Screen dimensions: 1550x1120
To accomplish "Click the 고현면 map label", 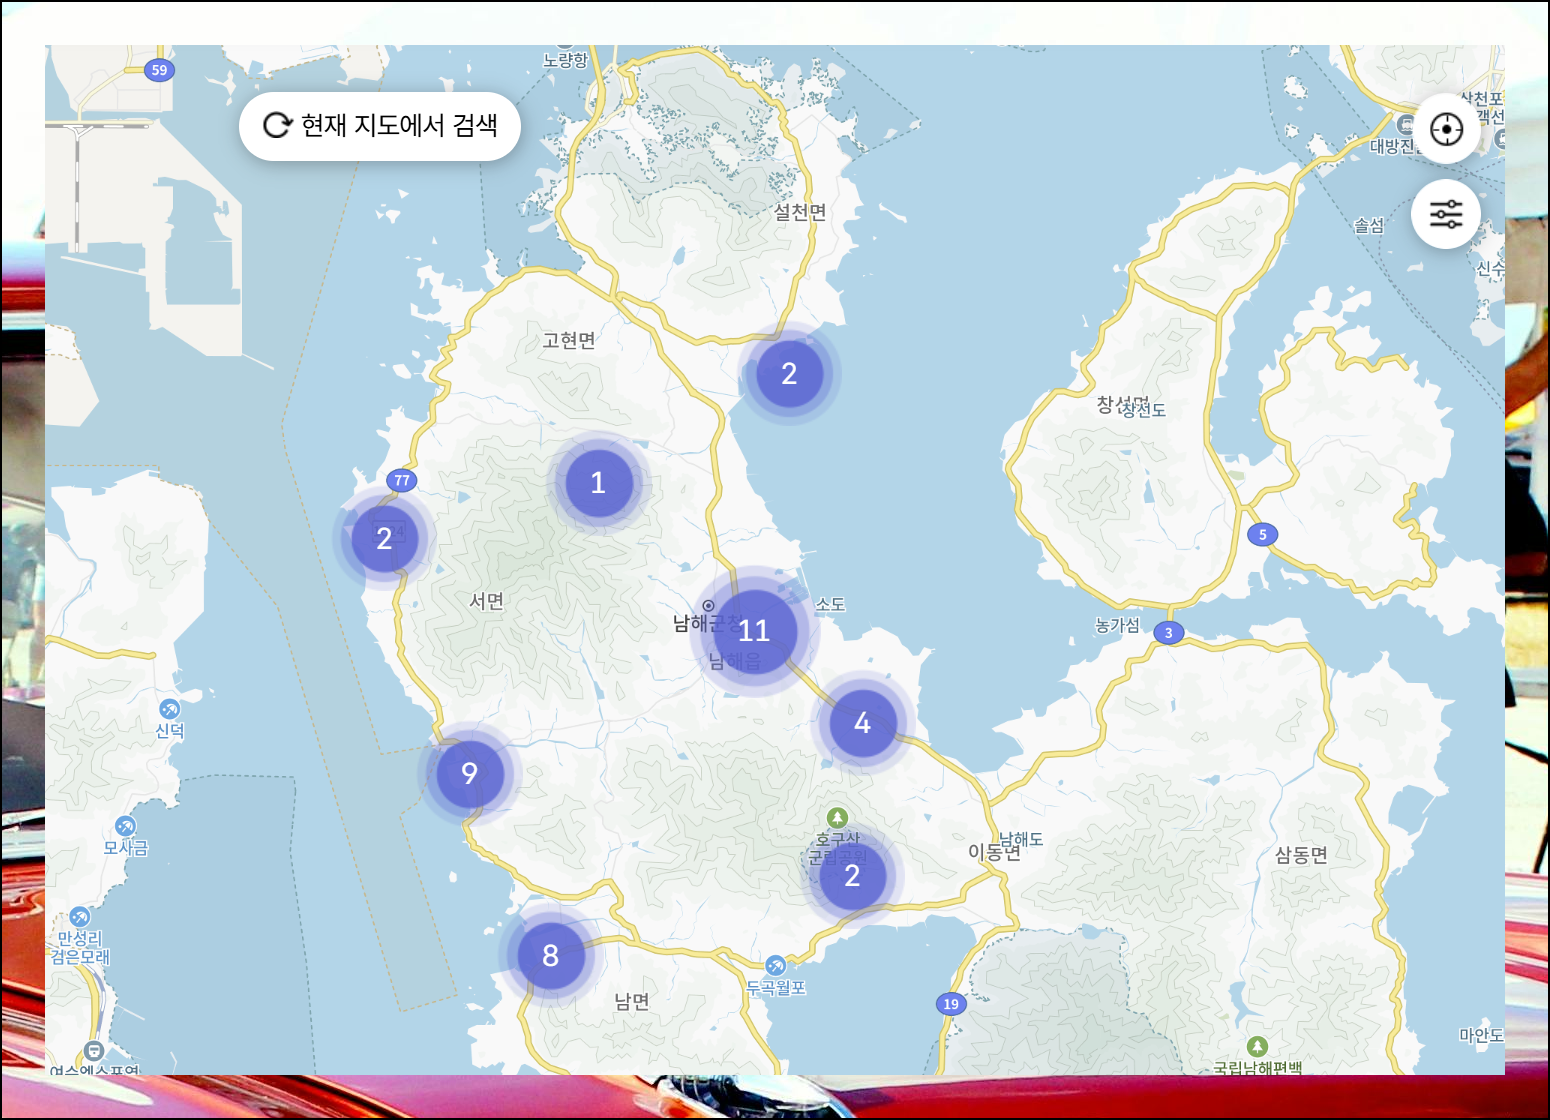I will pyautogui.click(x=569, y=341).
